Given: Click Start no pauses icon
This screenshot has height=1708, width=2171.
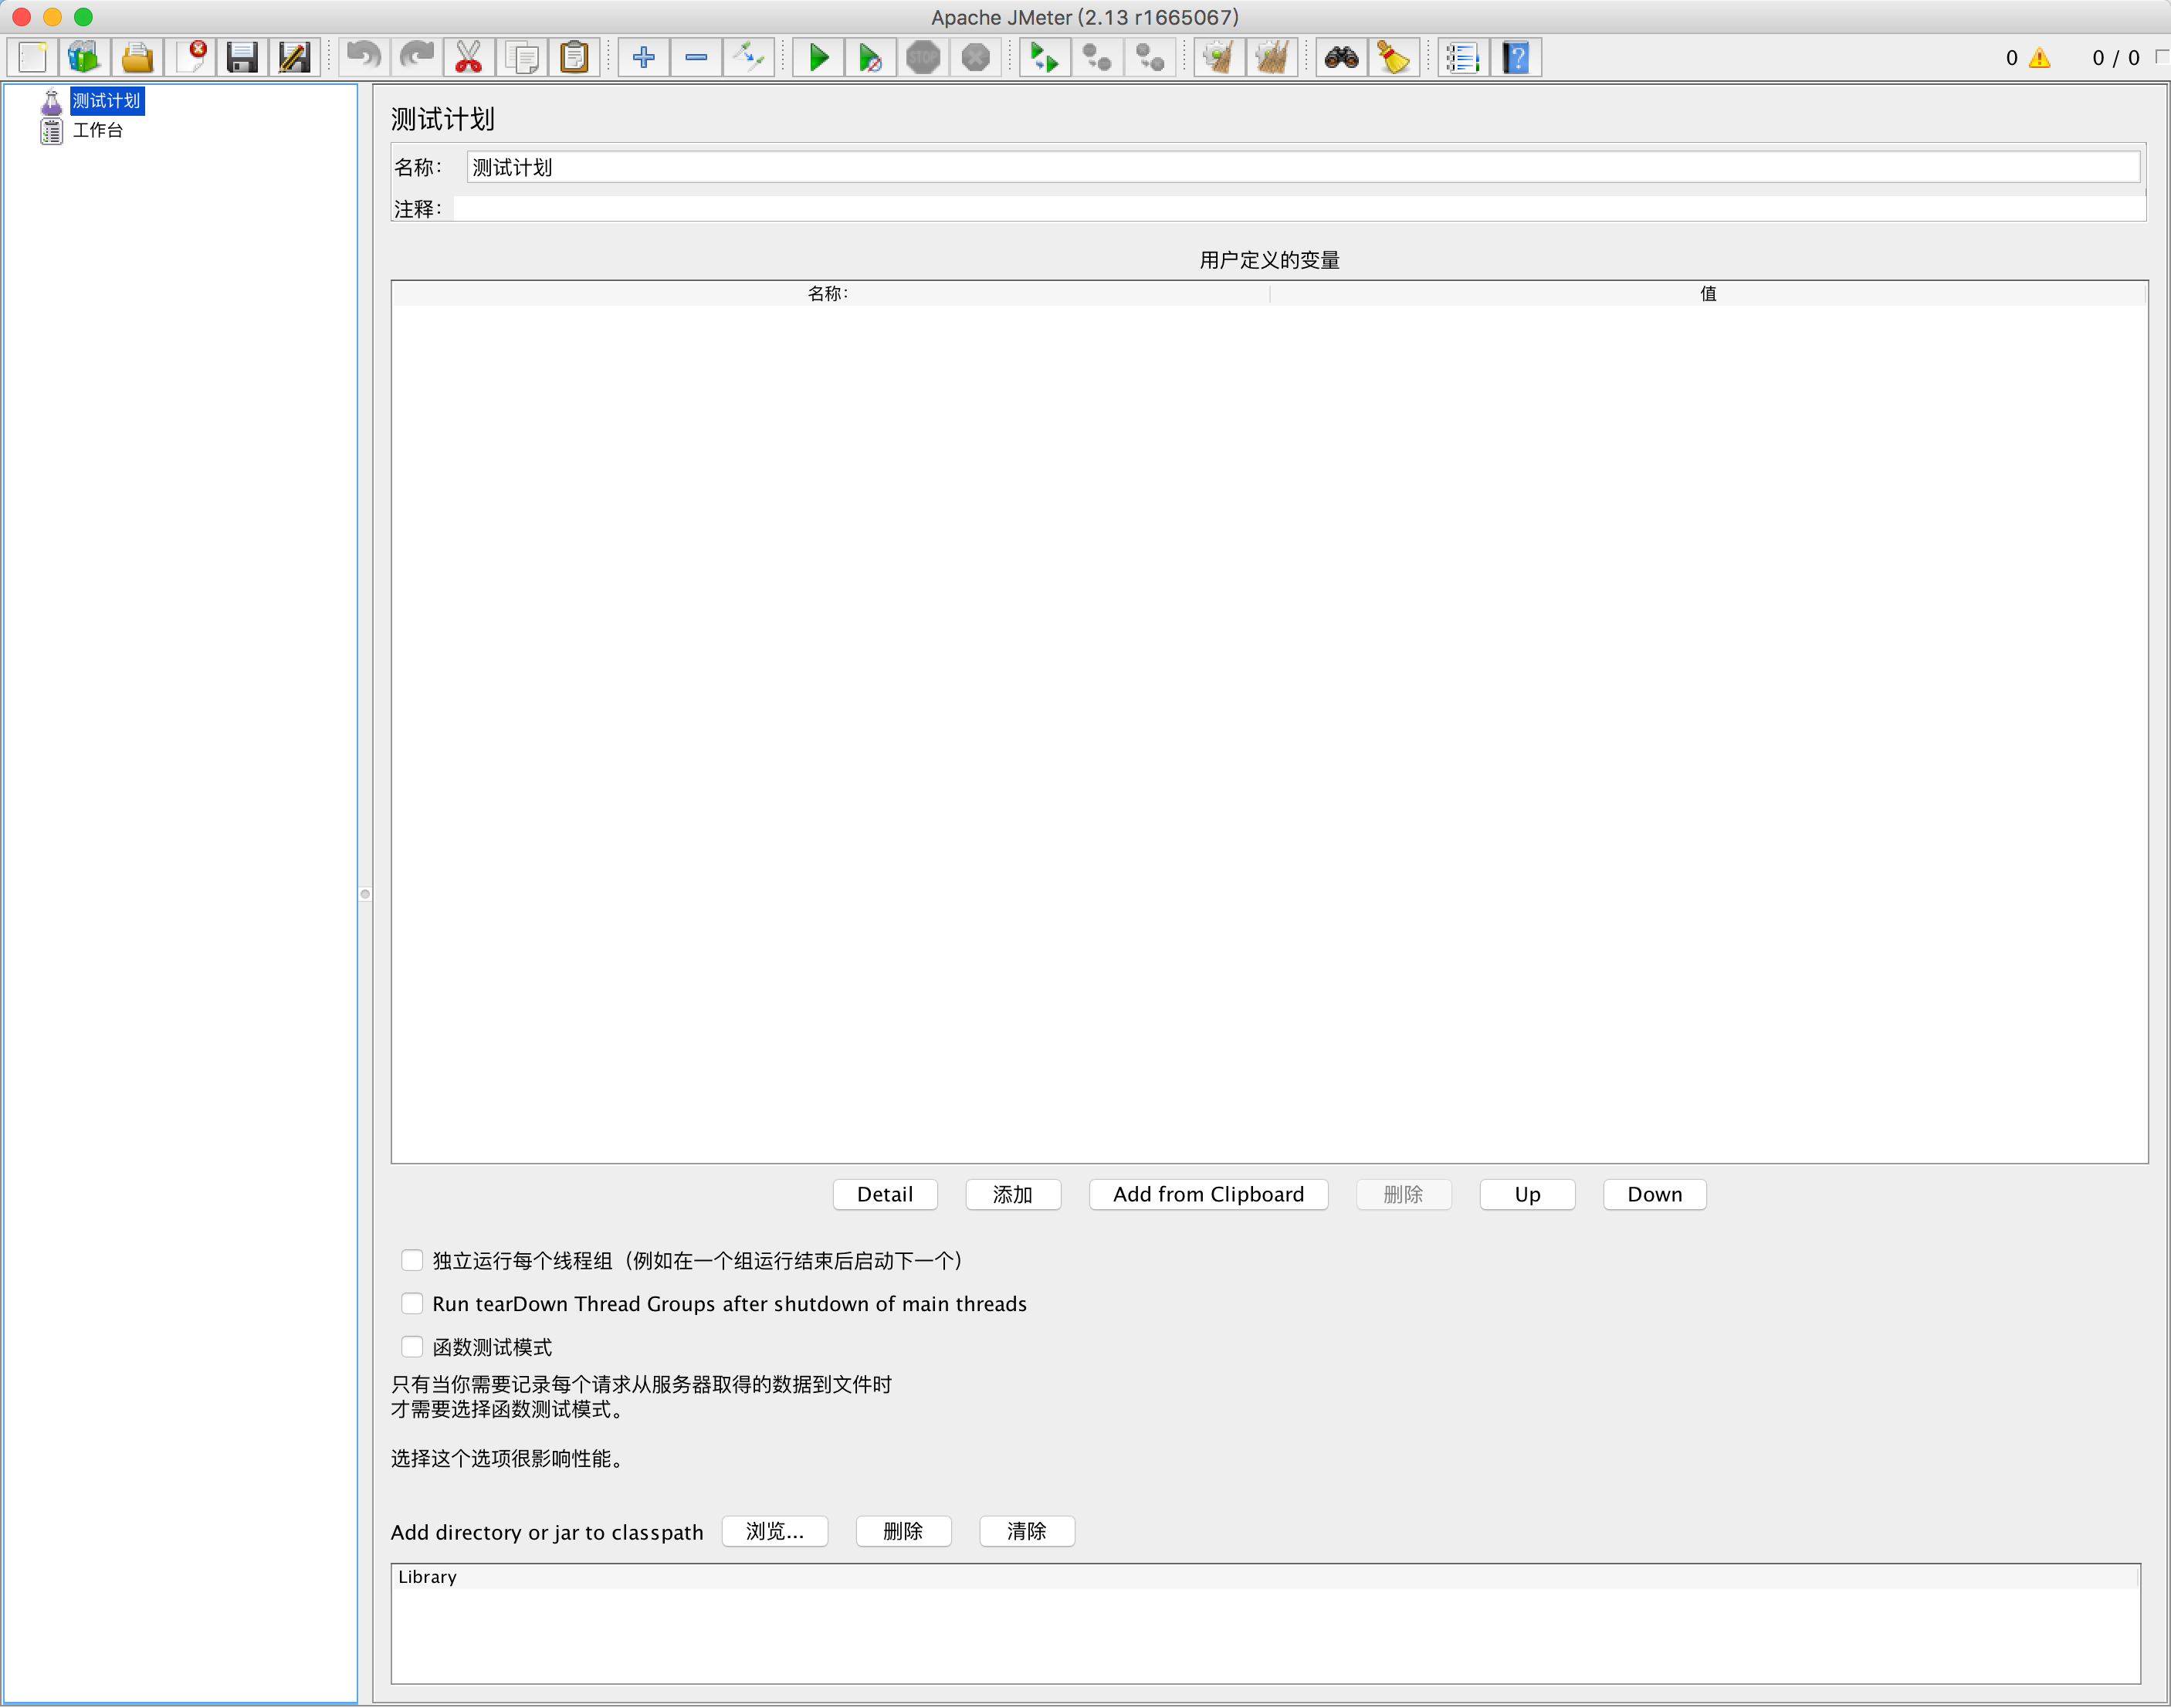Looking at the screenshot, I should (870, 57).
